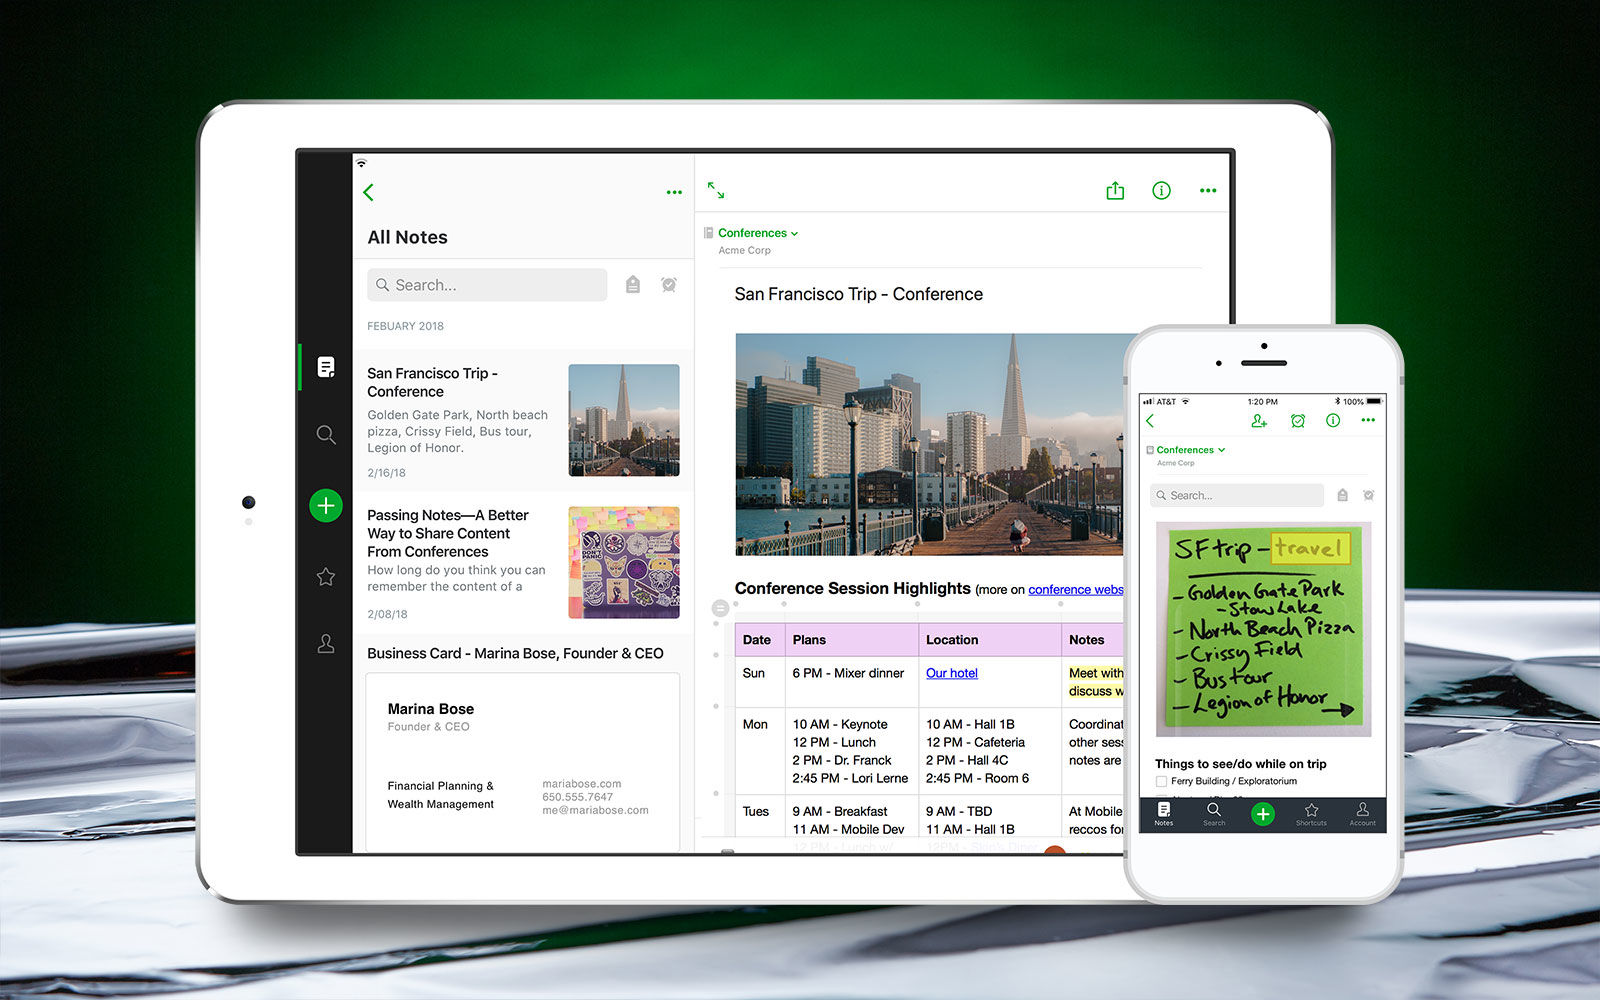Open Shortcuts via the star icon in sidebar
This screenshot has height=1000, width=1600.
pyautogui.click(x=325, y=576)
